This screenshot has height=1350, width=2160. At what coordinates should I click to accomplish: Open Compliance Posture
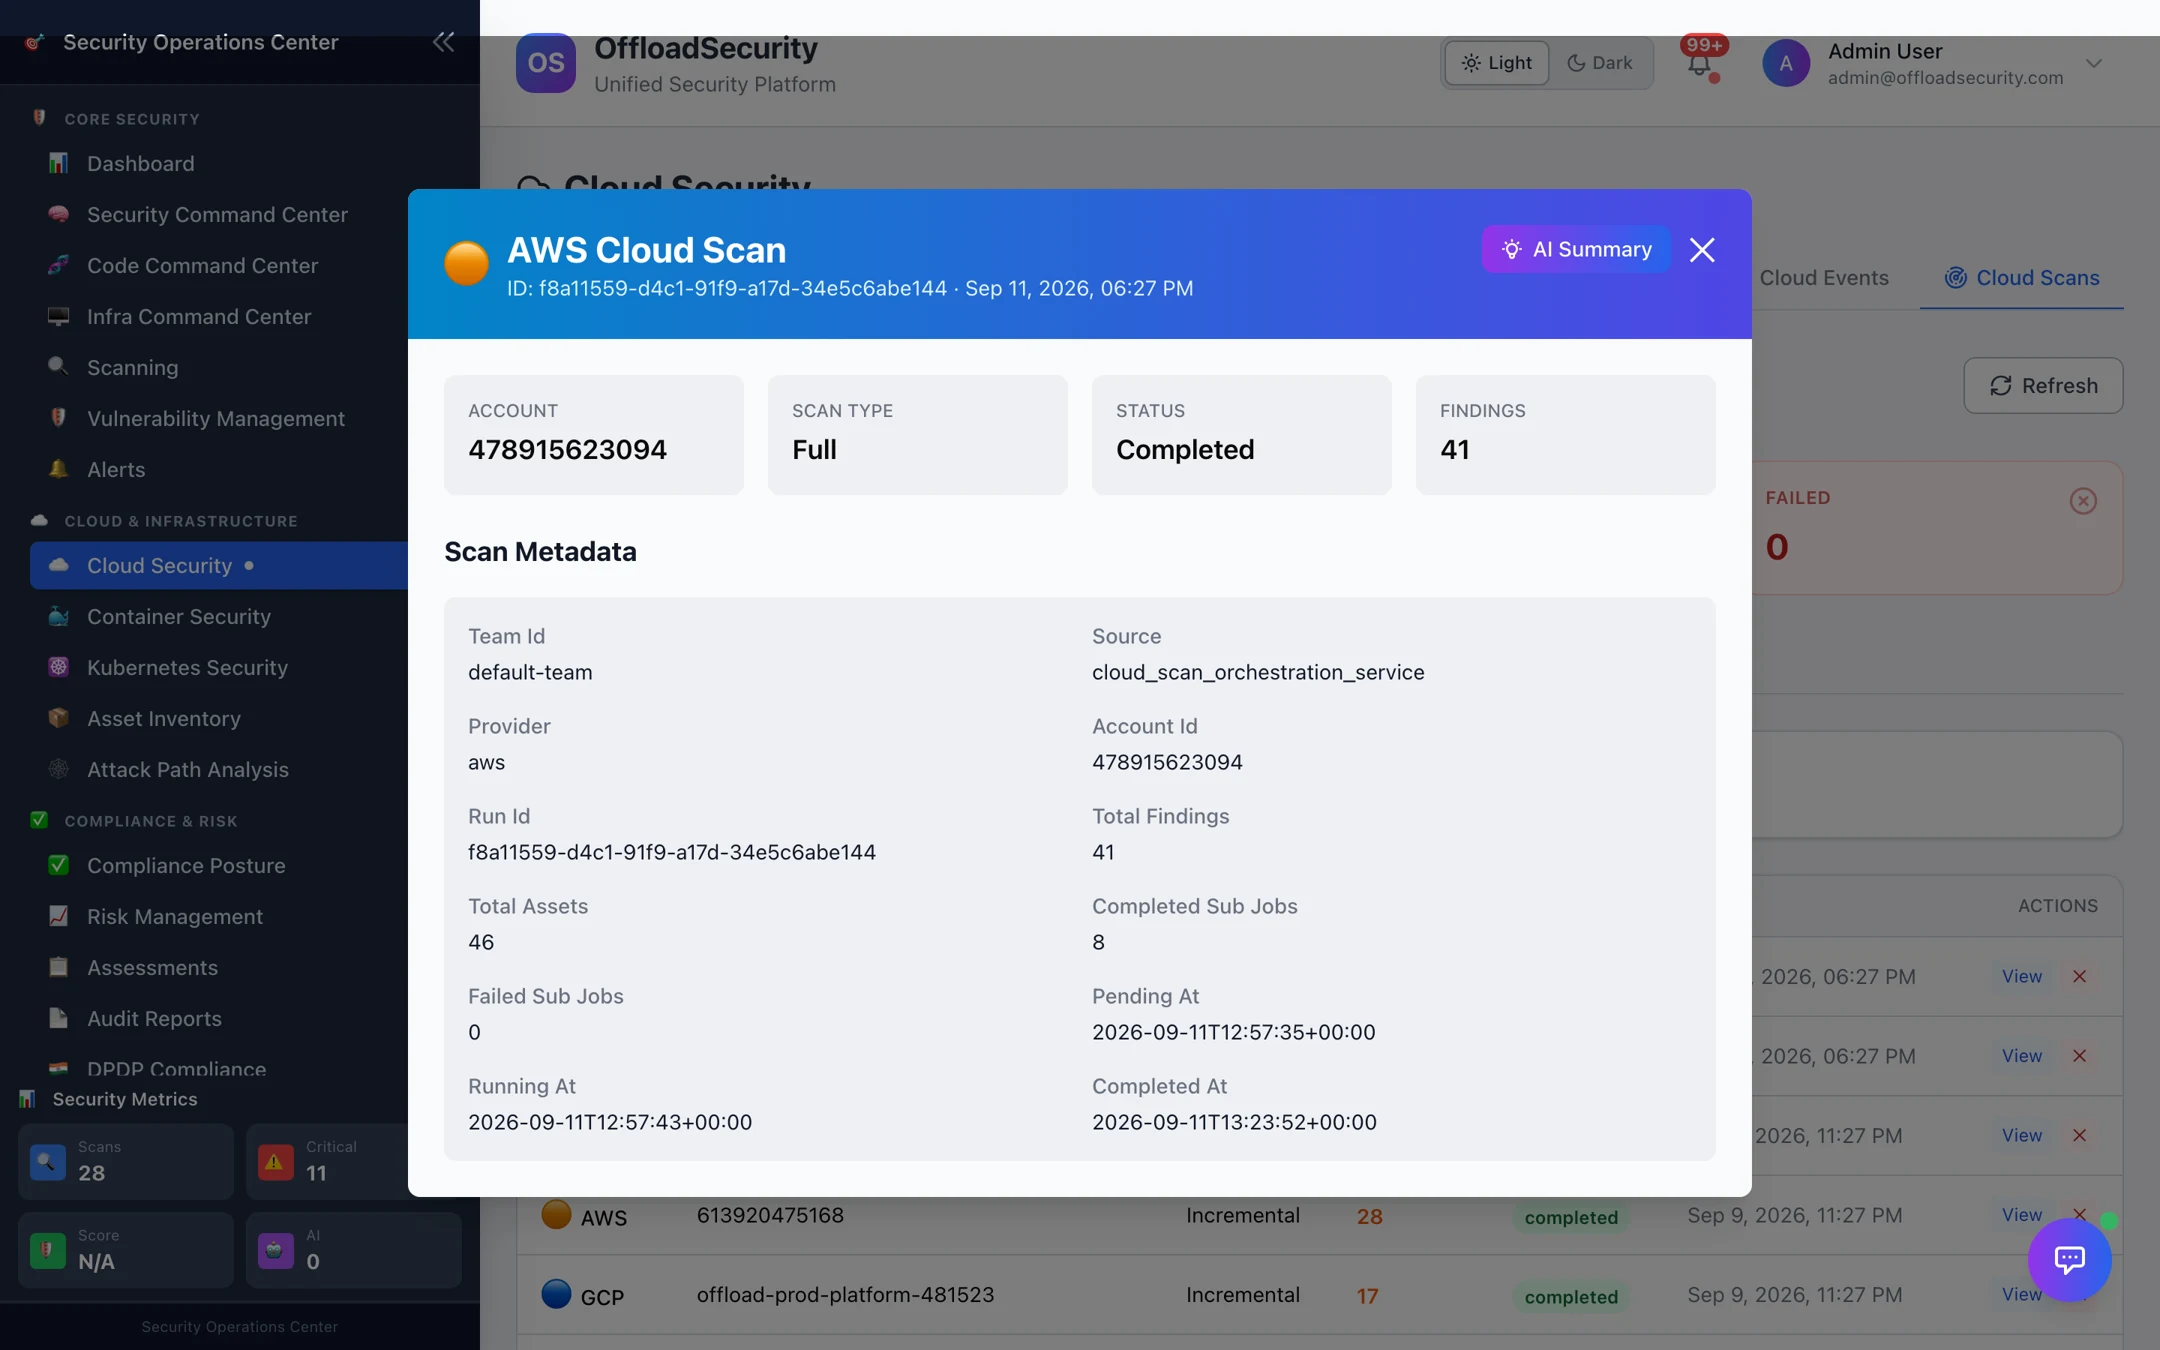click(186, 866)
